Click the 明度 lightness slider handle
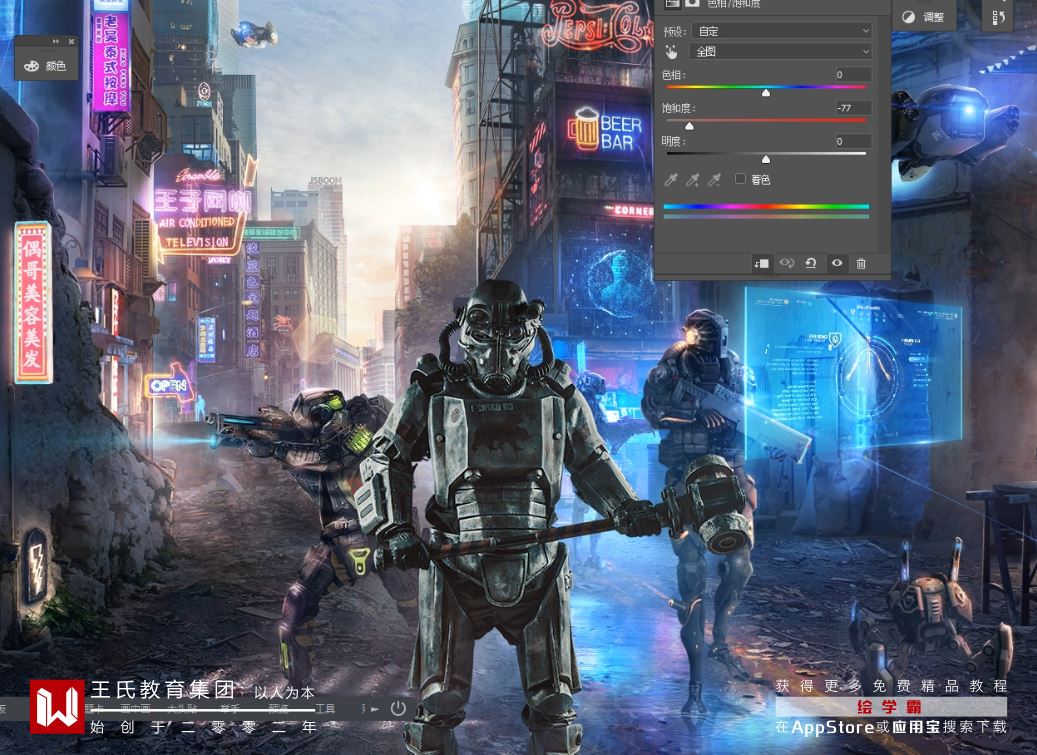This screenshot has width=1037, height=755. pos(766,159)
